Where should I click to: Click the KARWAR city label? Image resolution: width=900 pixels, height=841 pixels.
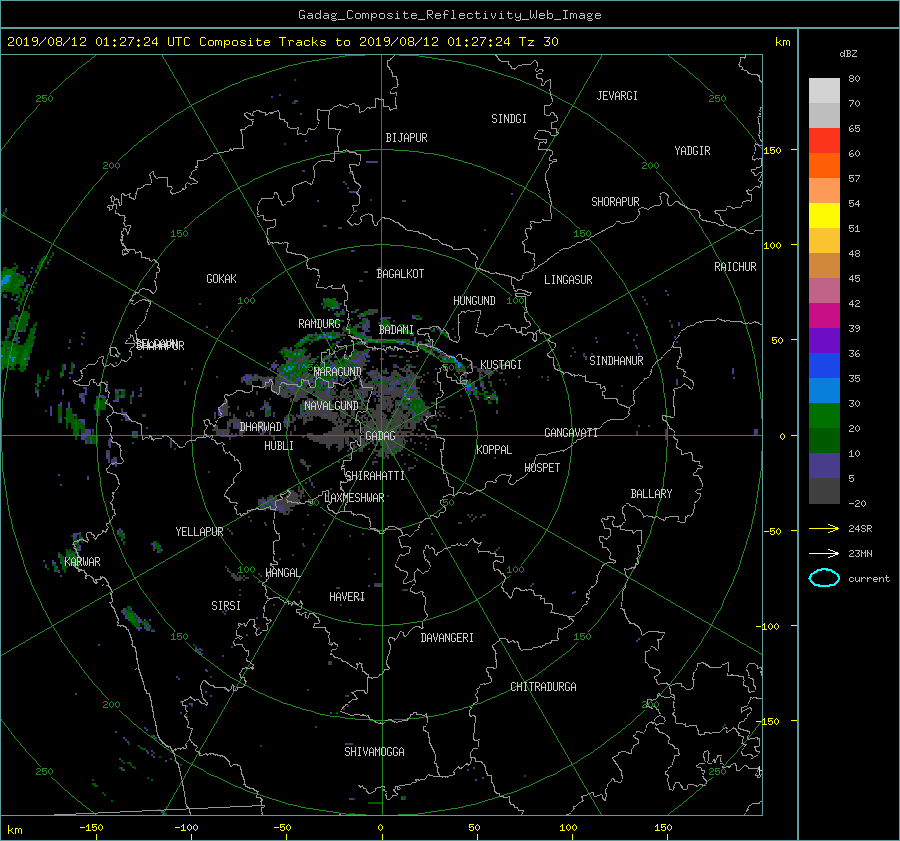pos(82,562)
